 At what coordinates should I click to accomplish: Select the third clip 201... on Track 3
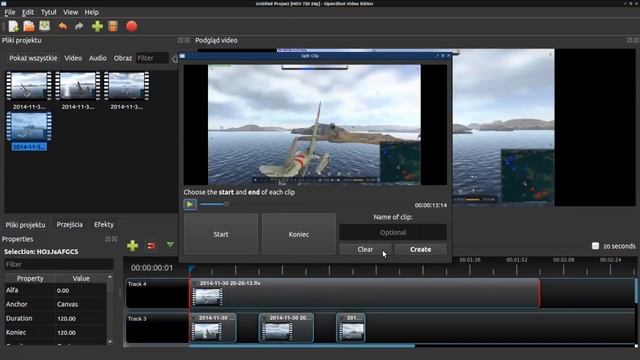(x=351, y=327)
